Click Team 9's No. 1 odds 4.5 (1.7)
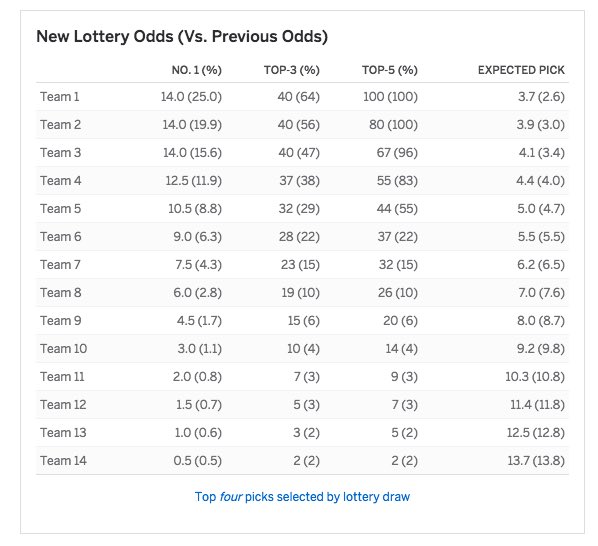598x546 pixels. [x=199, y=321]
